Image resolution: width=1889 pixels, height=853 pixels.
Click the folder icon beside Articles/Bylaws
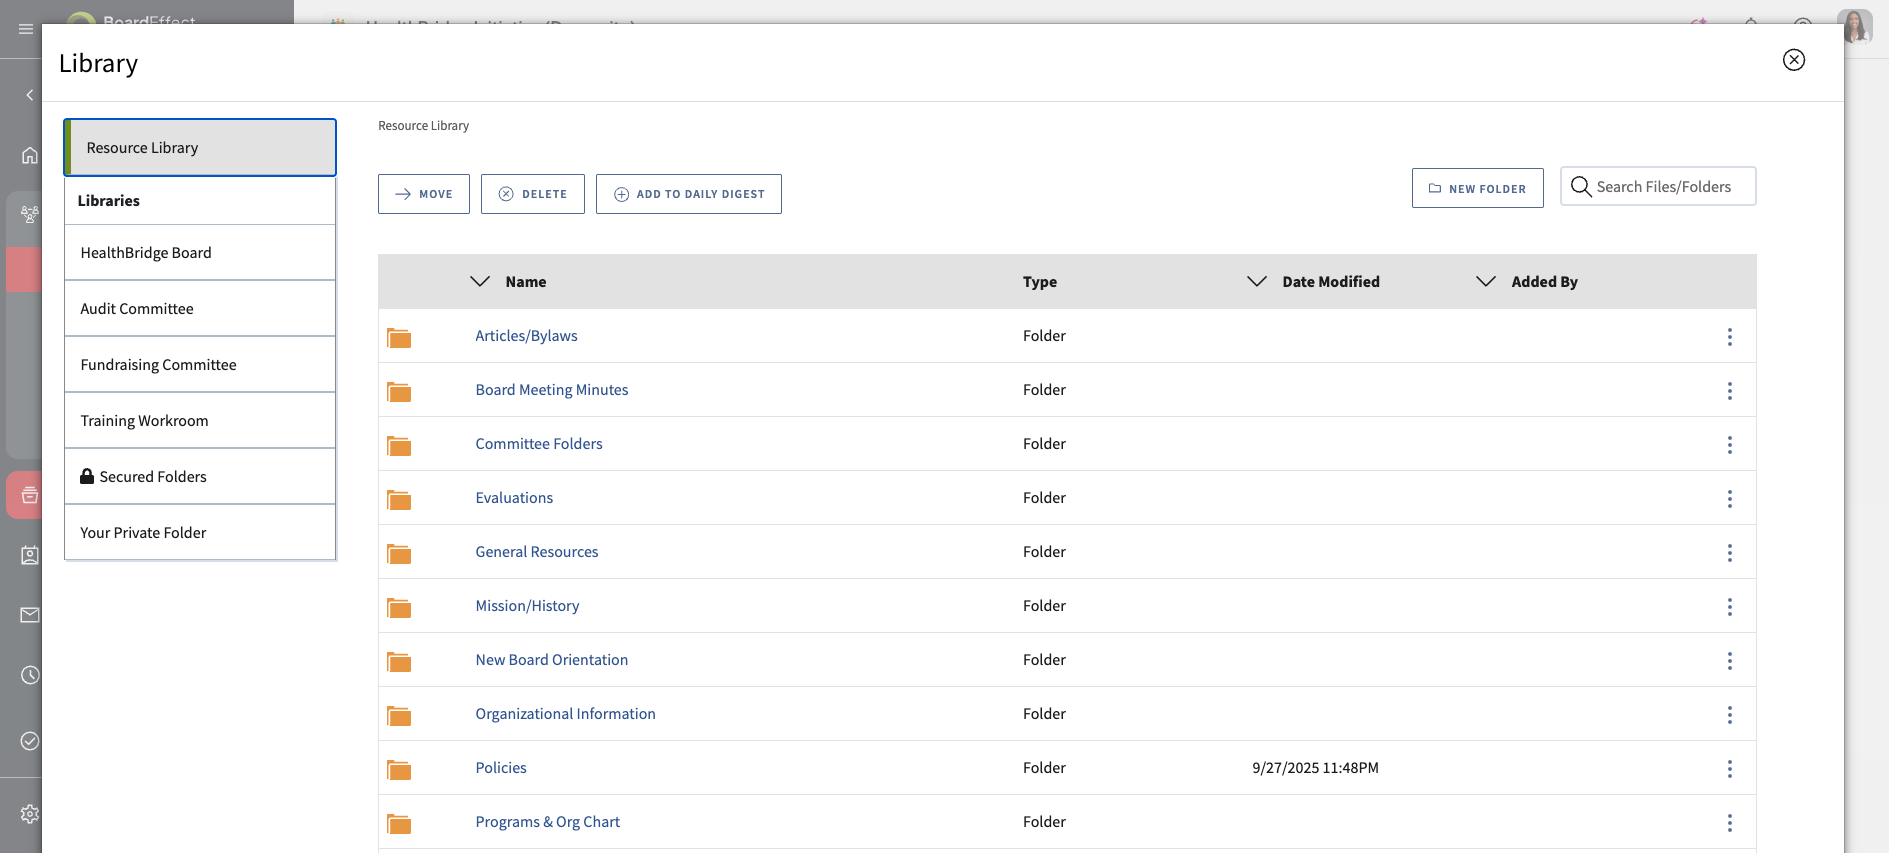point(399,337)
